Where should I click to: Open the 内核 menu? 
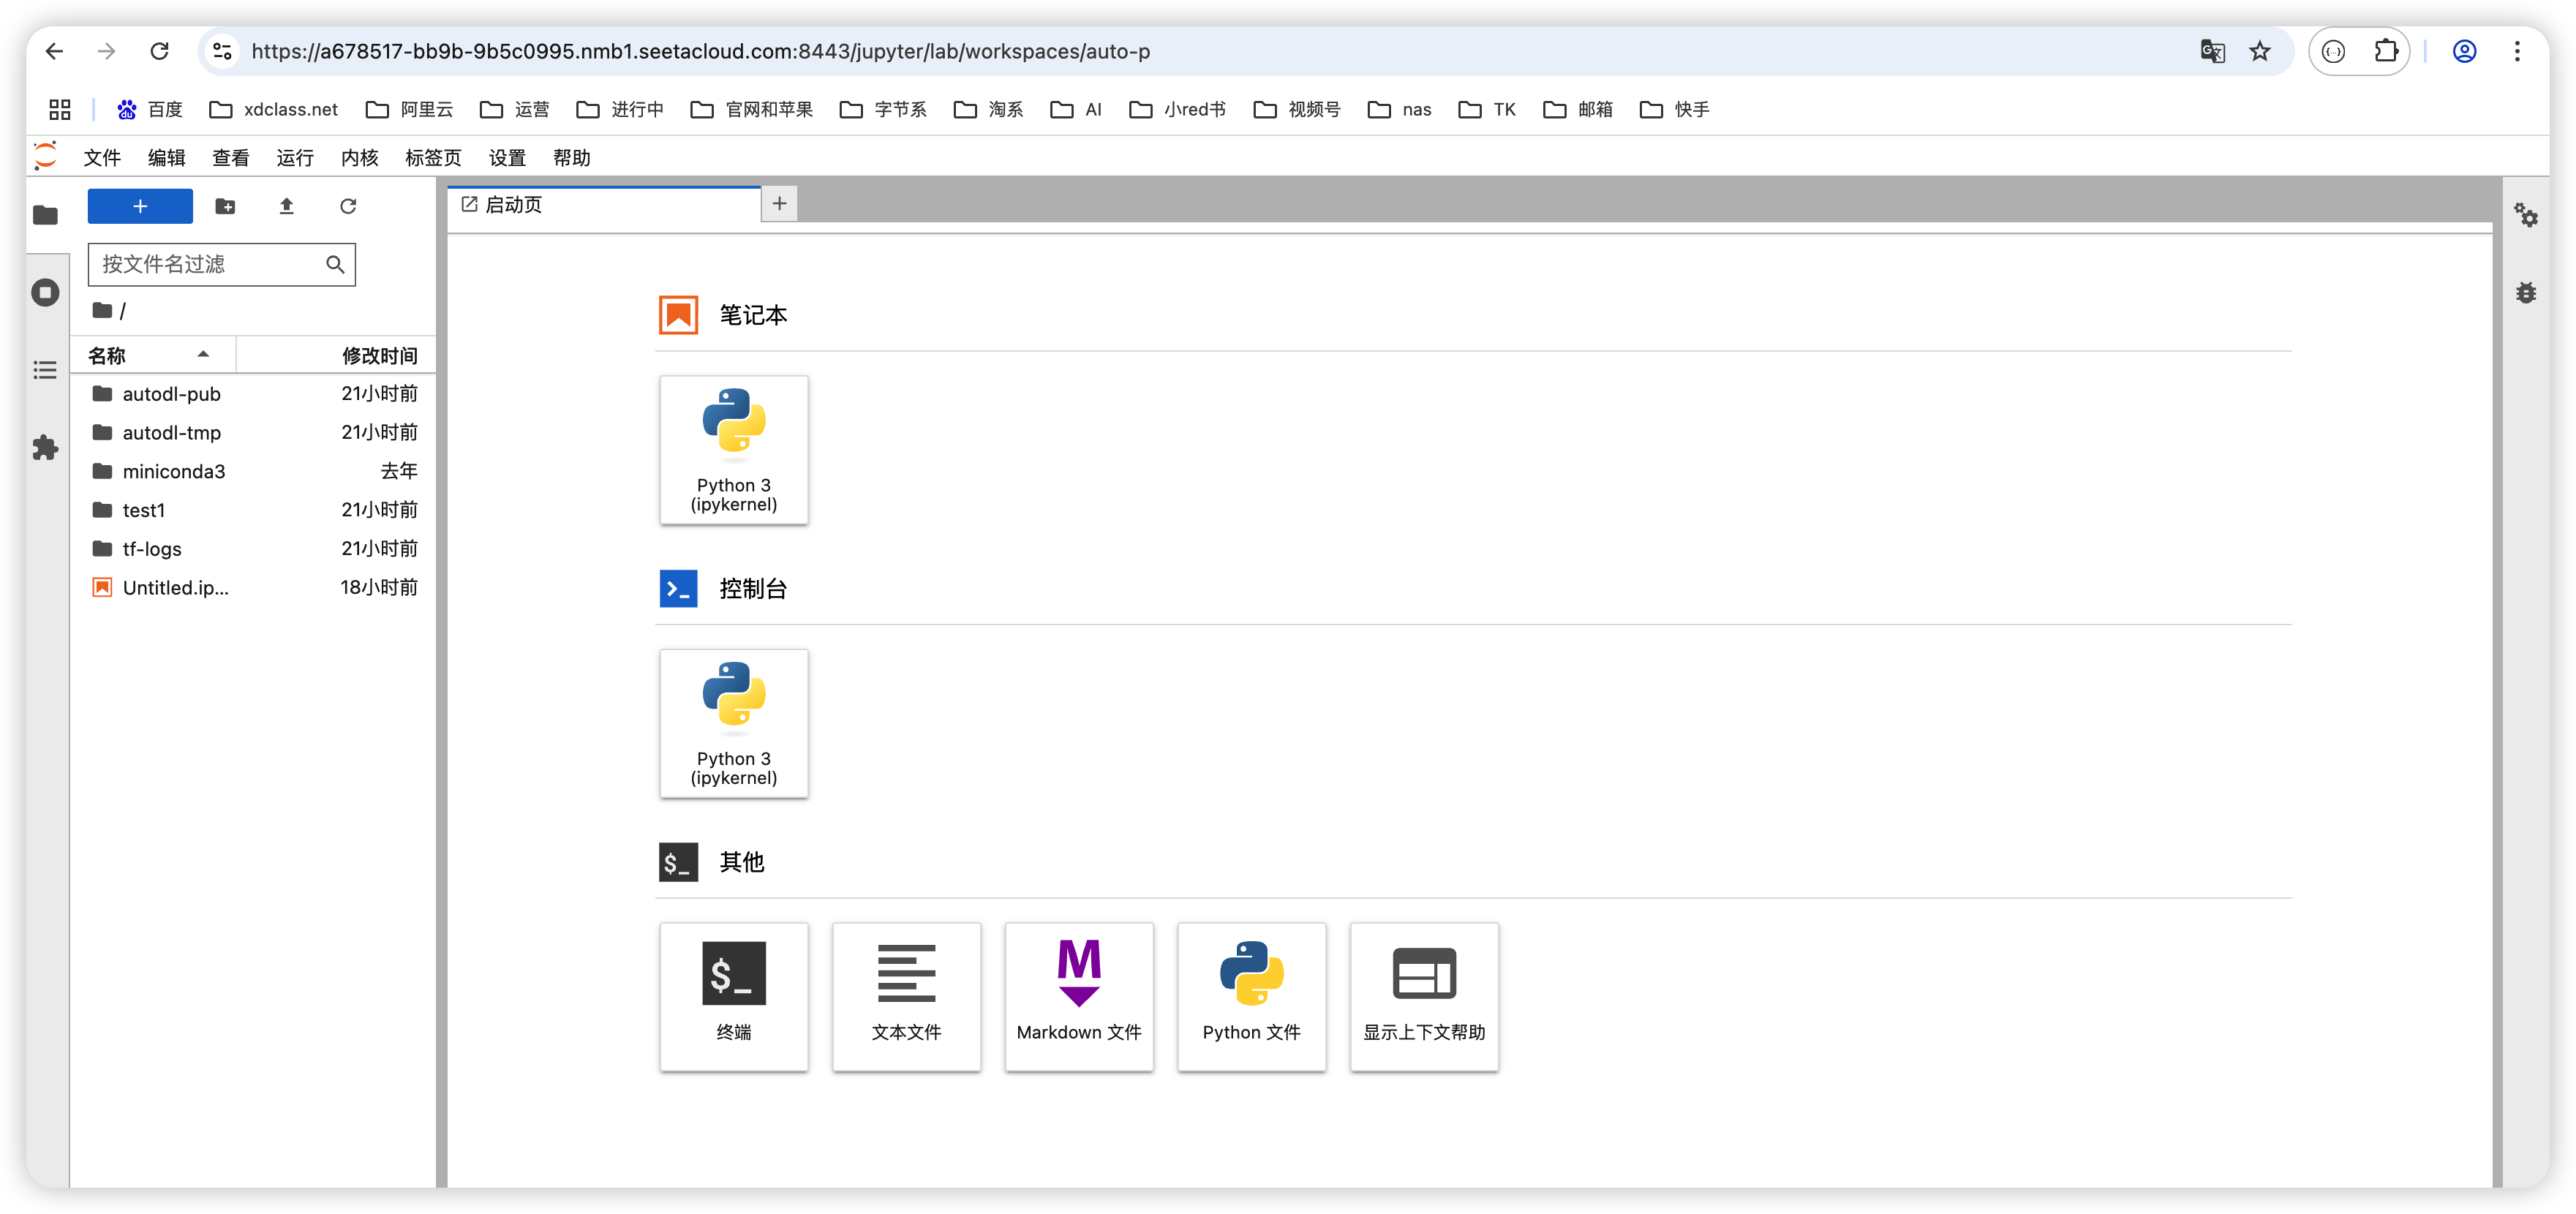pyautogui.click(x=359, y=158)
